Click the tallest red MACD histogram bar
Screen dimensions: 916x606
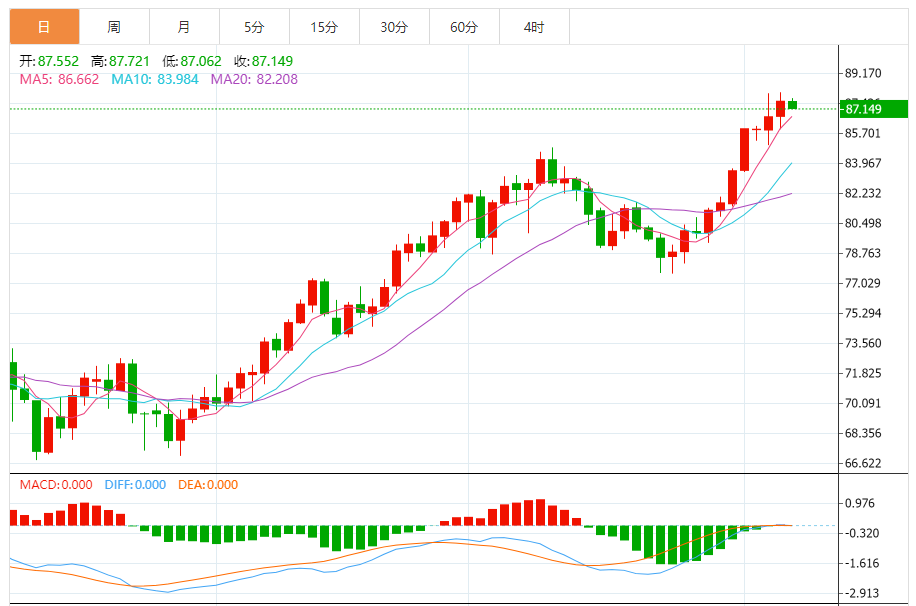540,512
